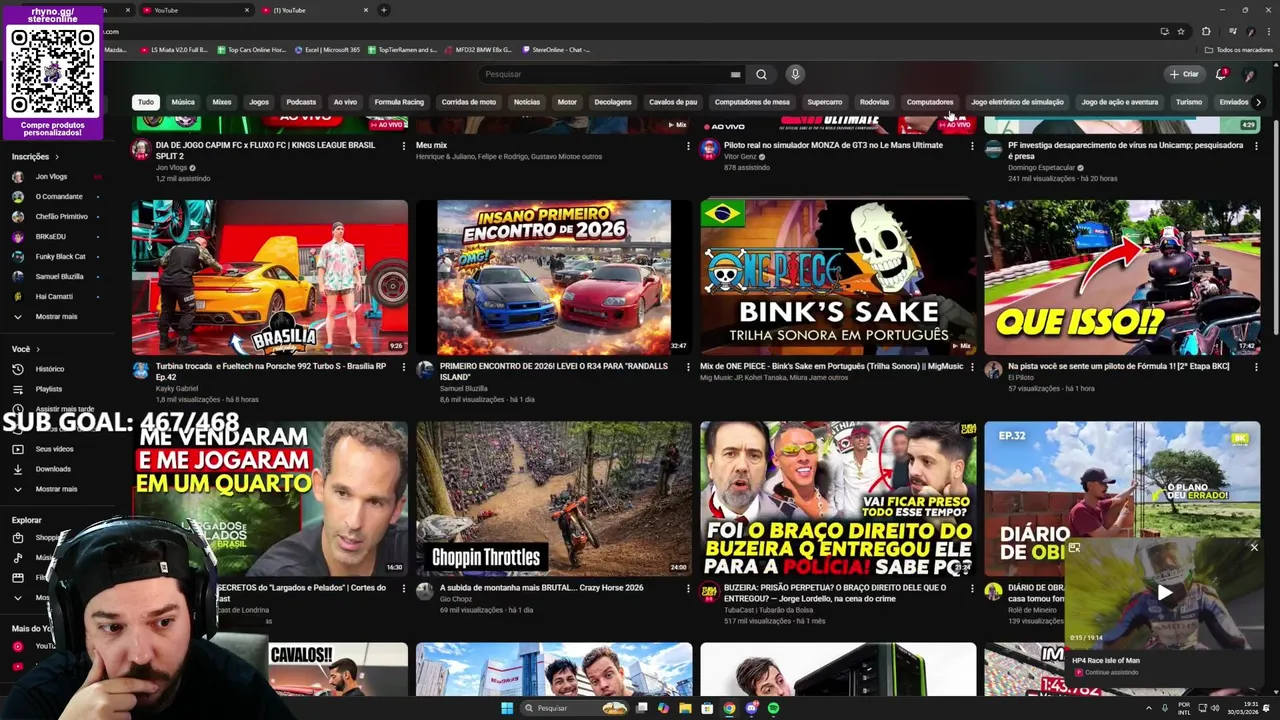Viewport: 1280px width, 720px height.
Task: Open Seus vídeos in the sidebar
Action: point(54,449)
